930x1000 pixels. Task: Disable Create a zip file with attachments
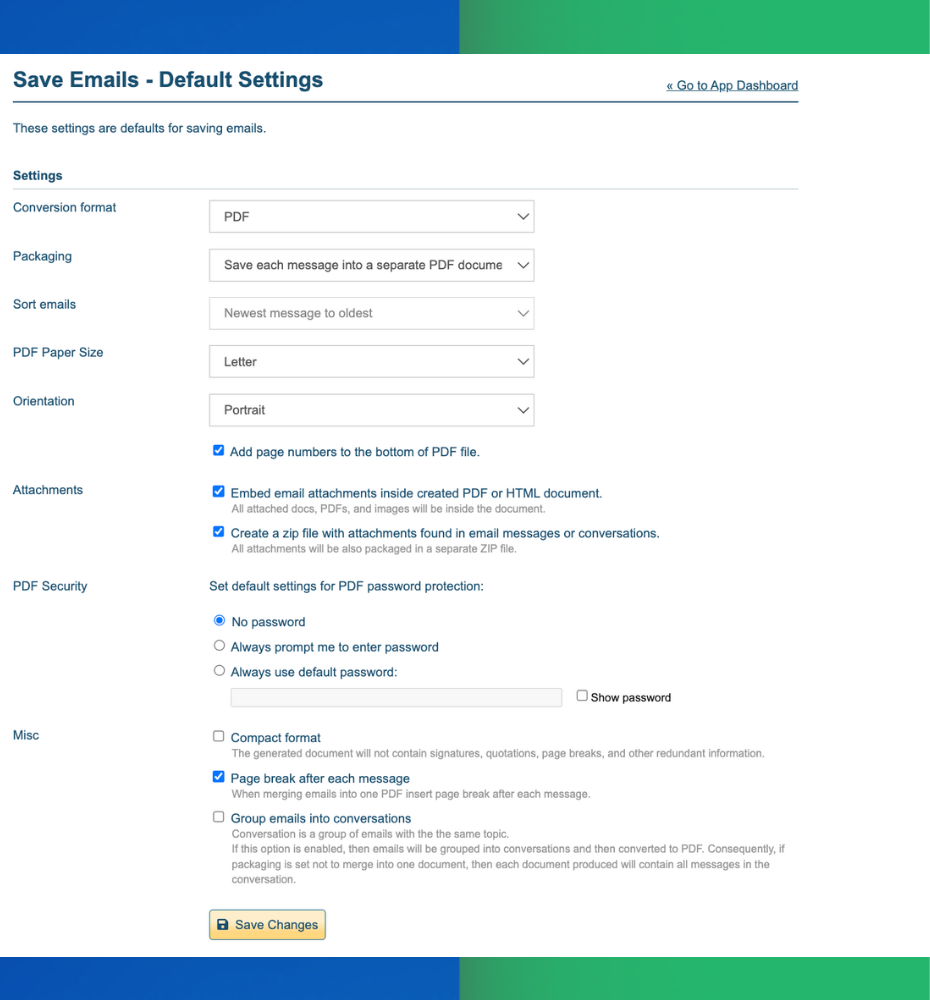click(x=219, y=531)
